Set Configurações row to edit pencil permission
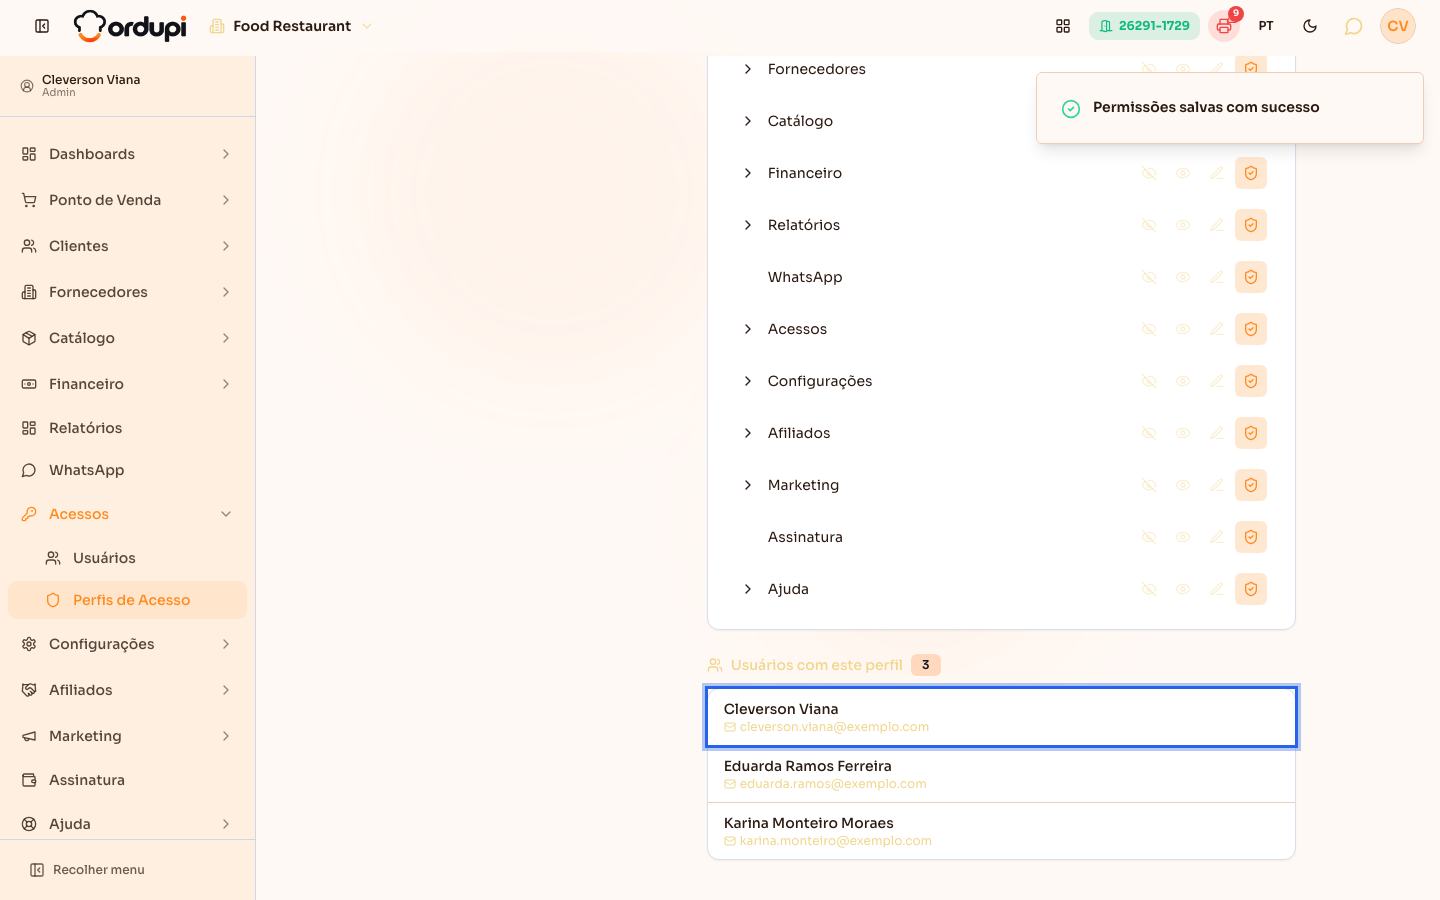This screenshot has height=900, width=1440. point(1217,381)
